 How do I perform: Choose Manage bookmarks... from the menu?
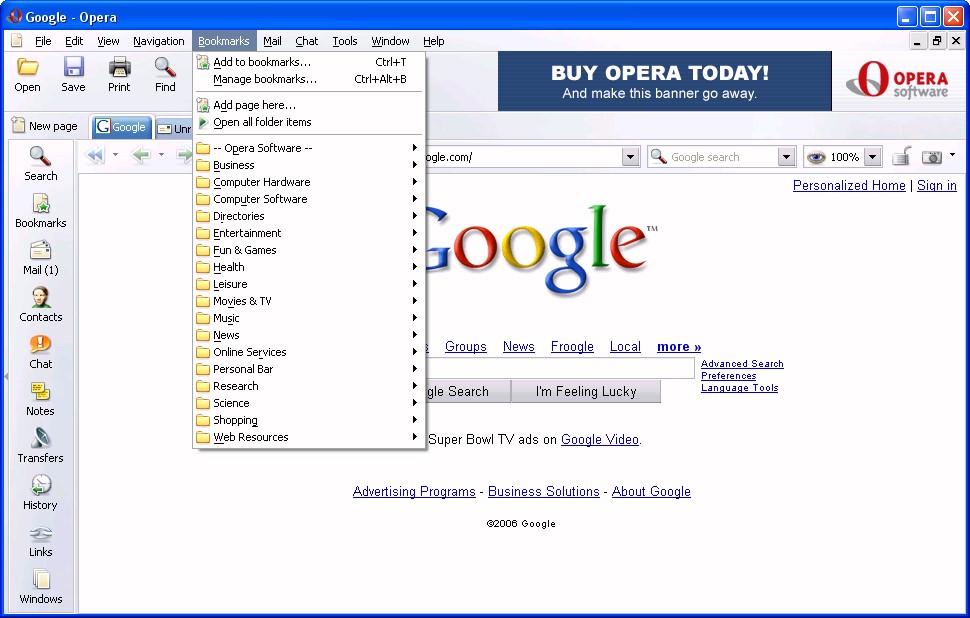click(x=308, y=79)
